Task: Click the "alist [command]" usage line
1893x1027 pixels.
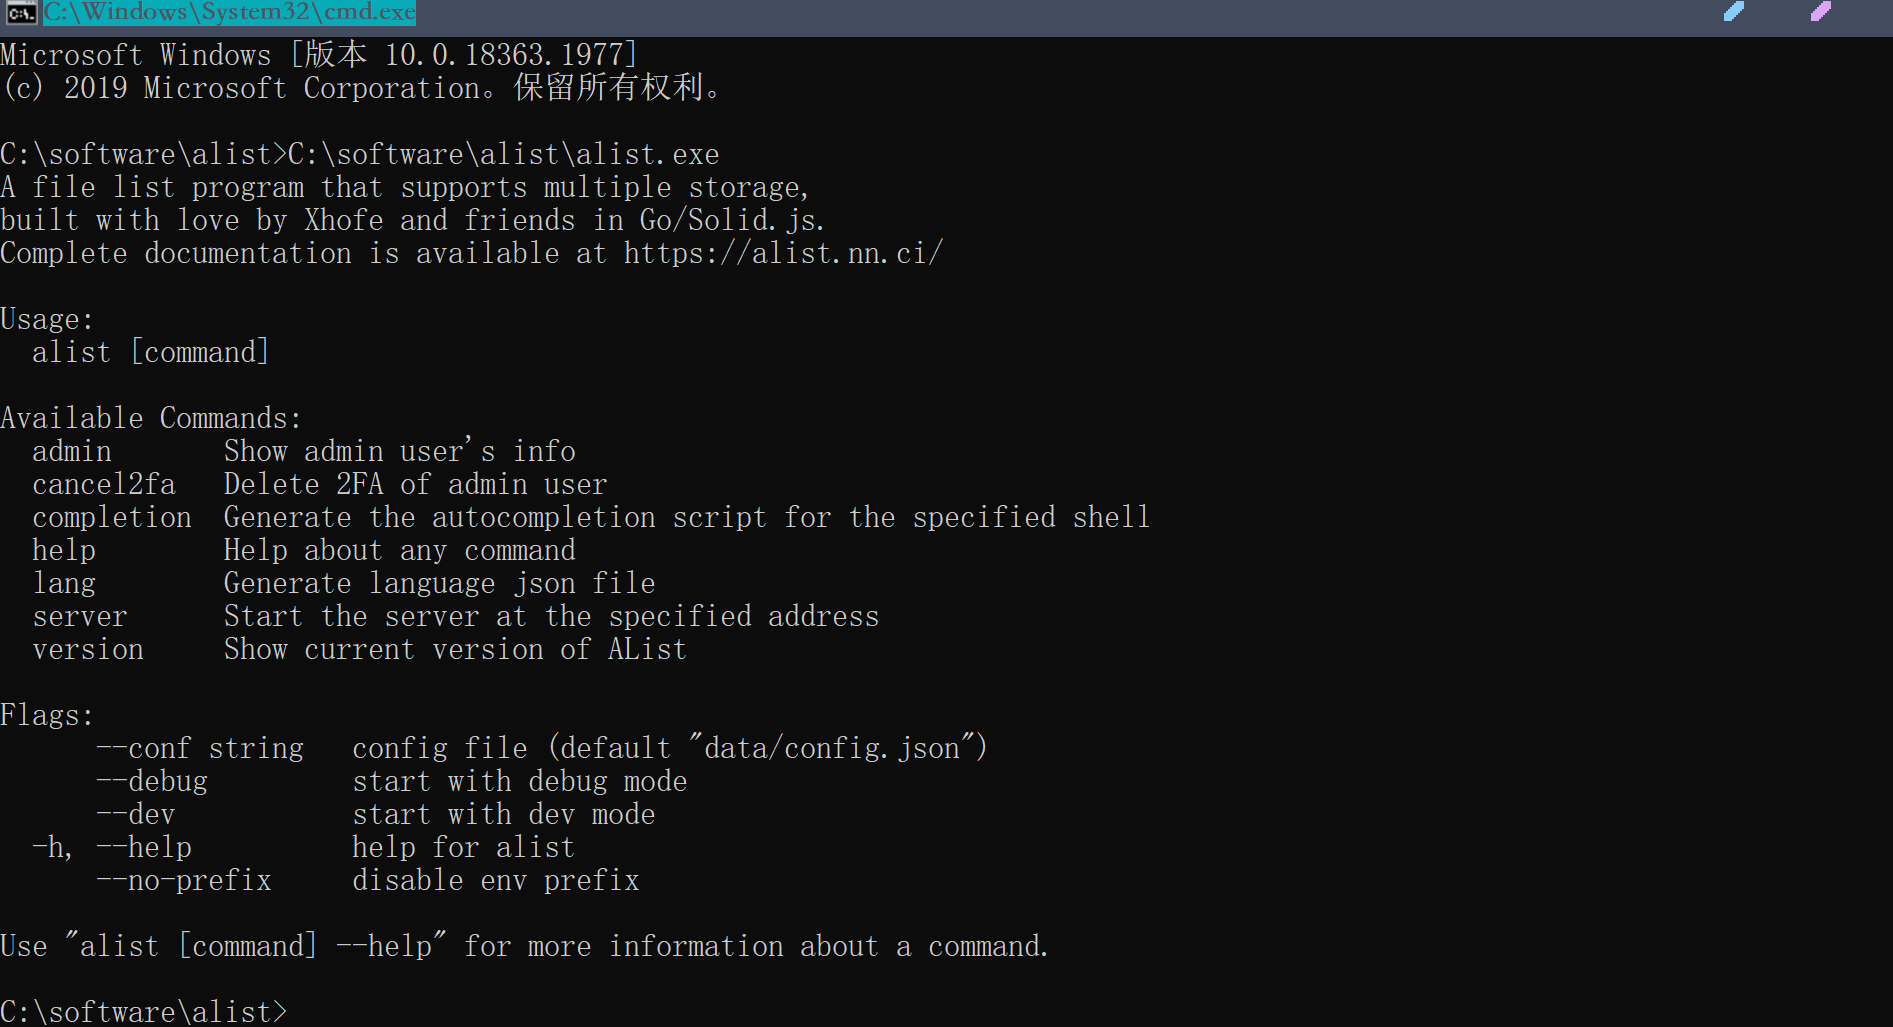Action: (150, 353)
